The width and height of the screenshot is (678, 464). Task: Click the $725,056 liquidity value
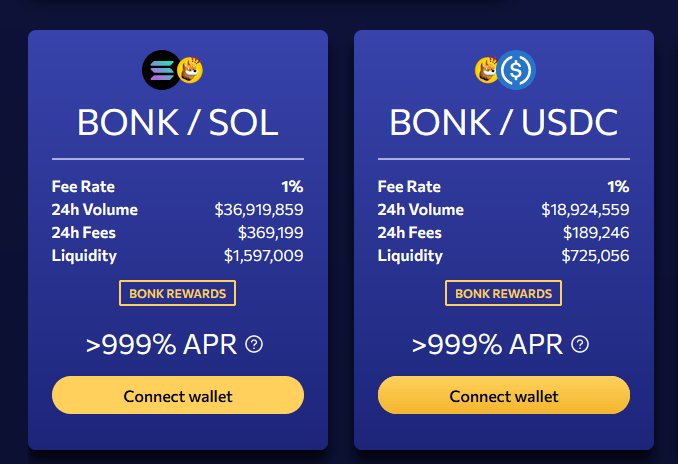point(594,256)
